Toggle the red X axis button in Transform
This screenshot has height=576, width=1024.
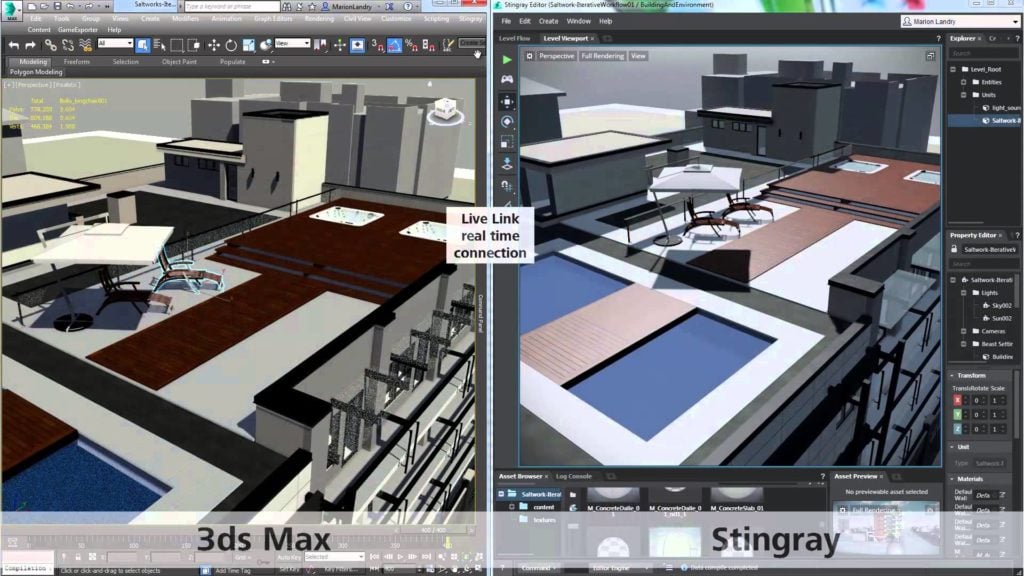coord(957,400)
